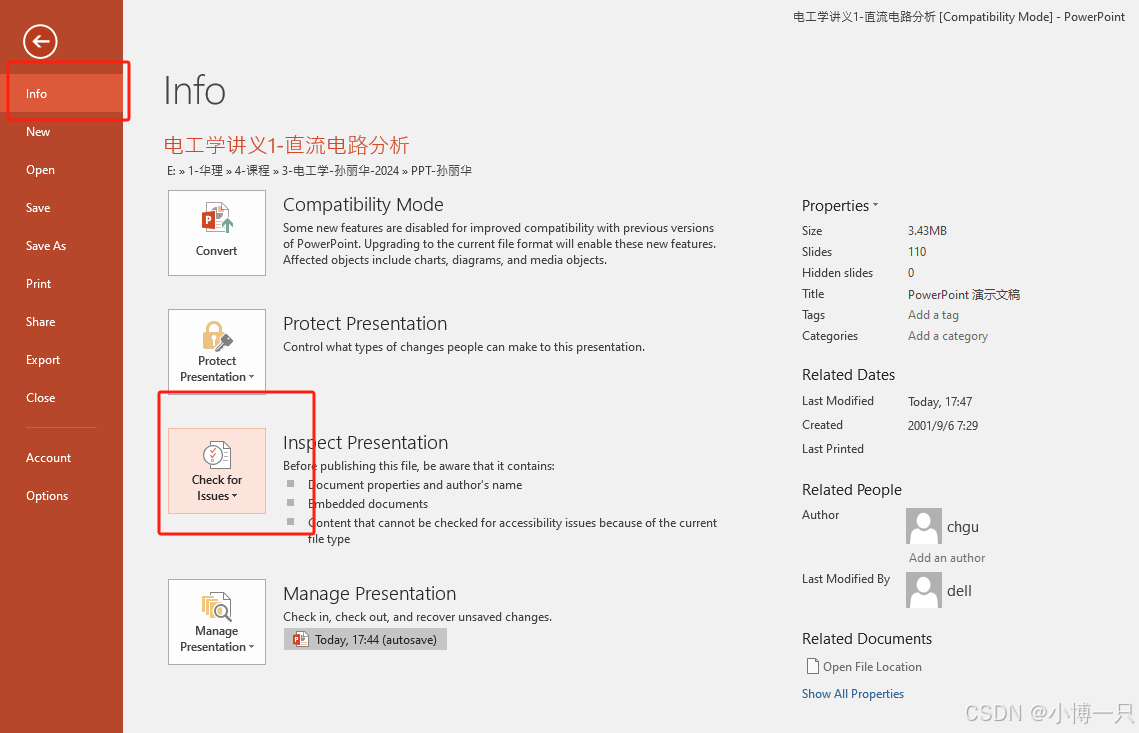Click the Related Dates heading
The height and width of the screenshot is (733, 1139).
pos(848,375)
